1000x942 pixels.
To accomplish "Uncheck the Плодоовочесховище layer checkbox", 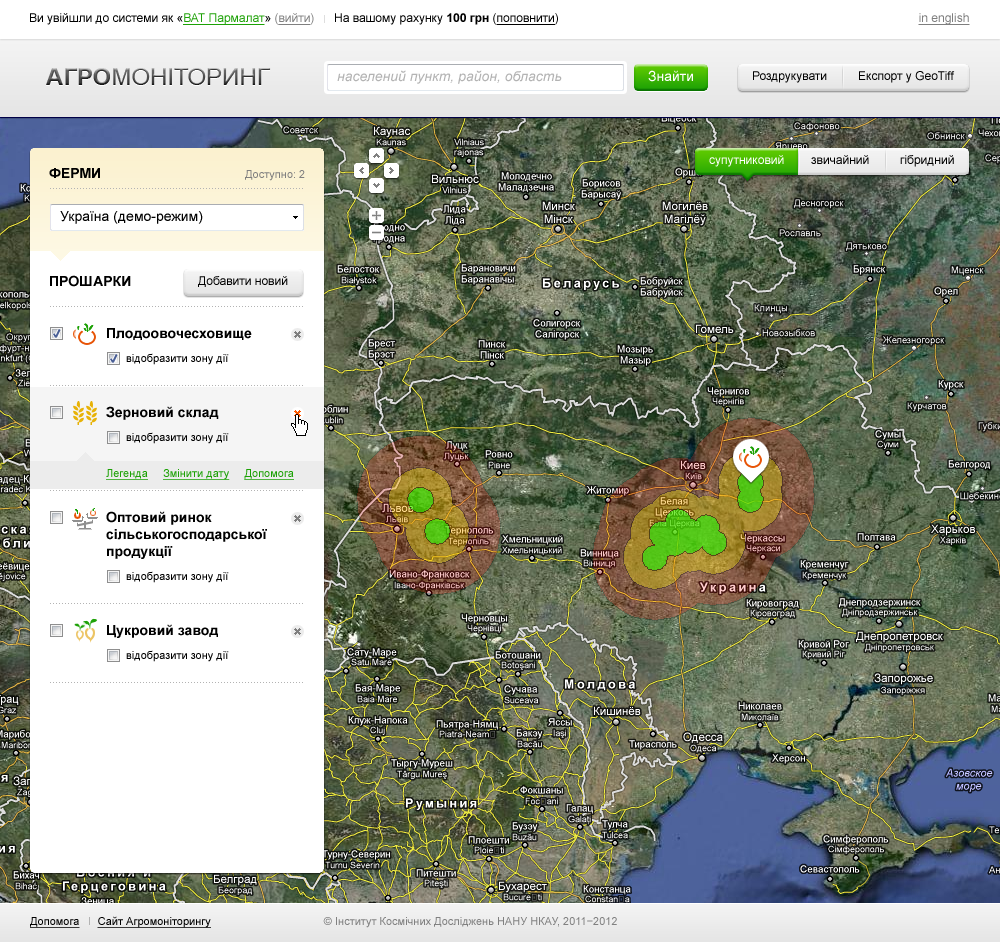I will (57, 334).
